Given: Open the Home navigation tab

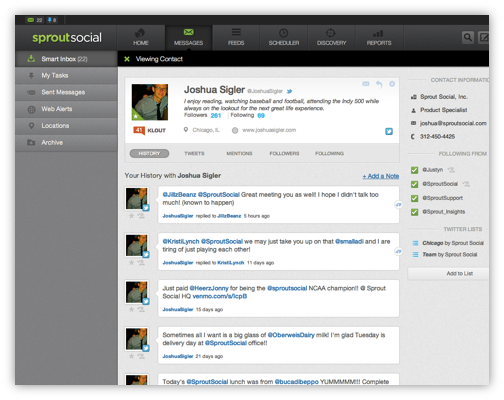Looking at the screenshot, I should 141,38.
